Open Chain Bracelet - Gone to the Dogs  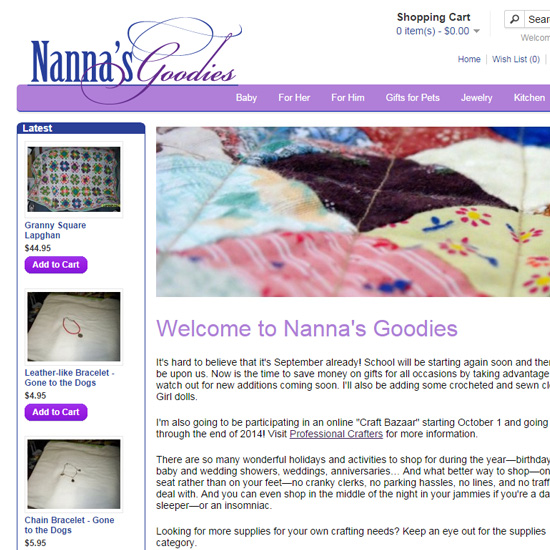click(69, 525)
